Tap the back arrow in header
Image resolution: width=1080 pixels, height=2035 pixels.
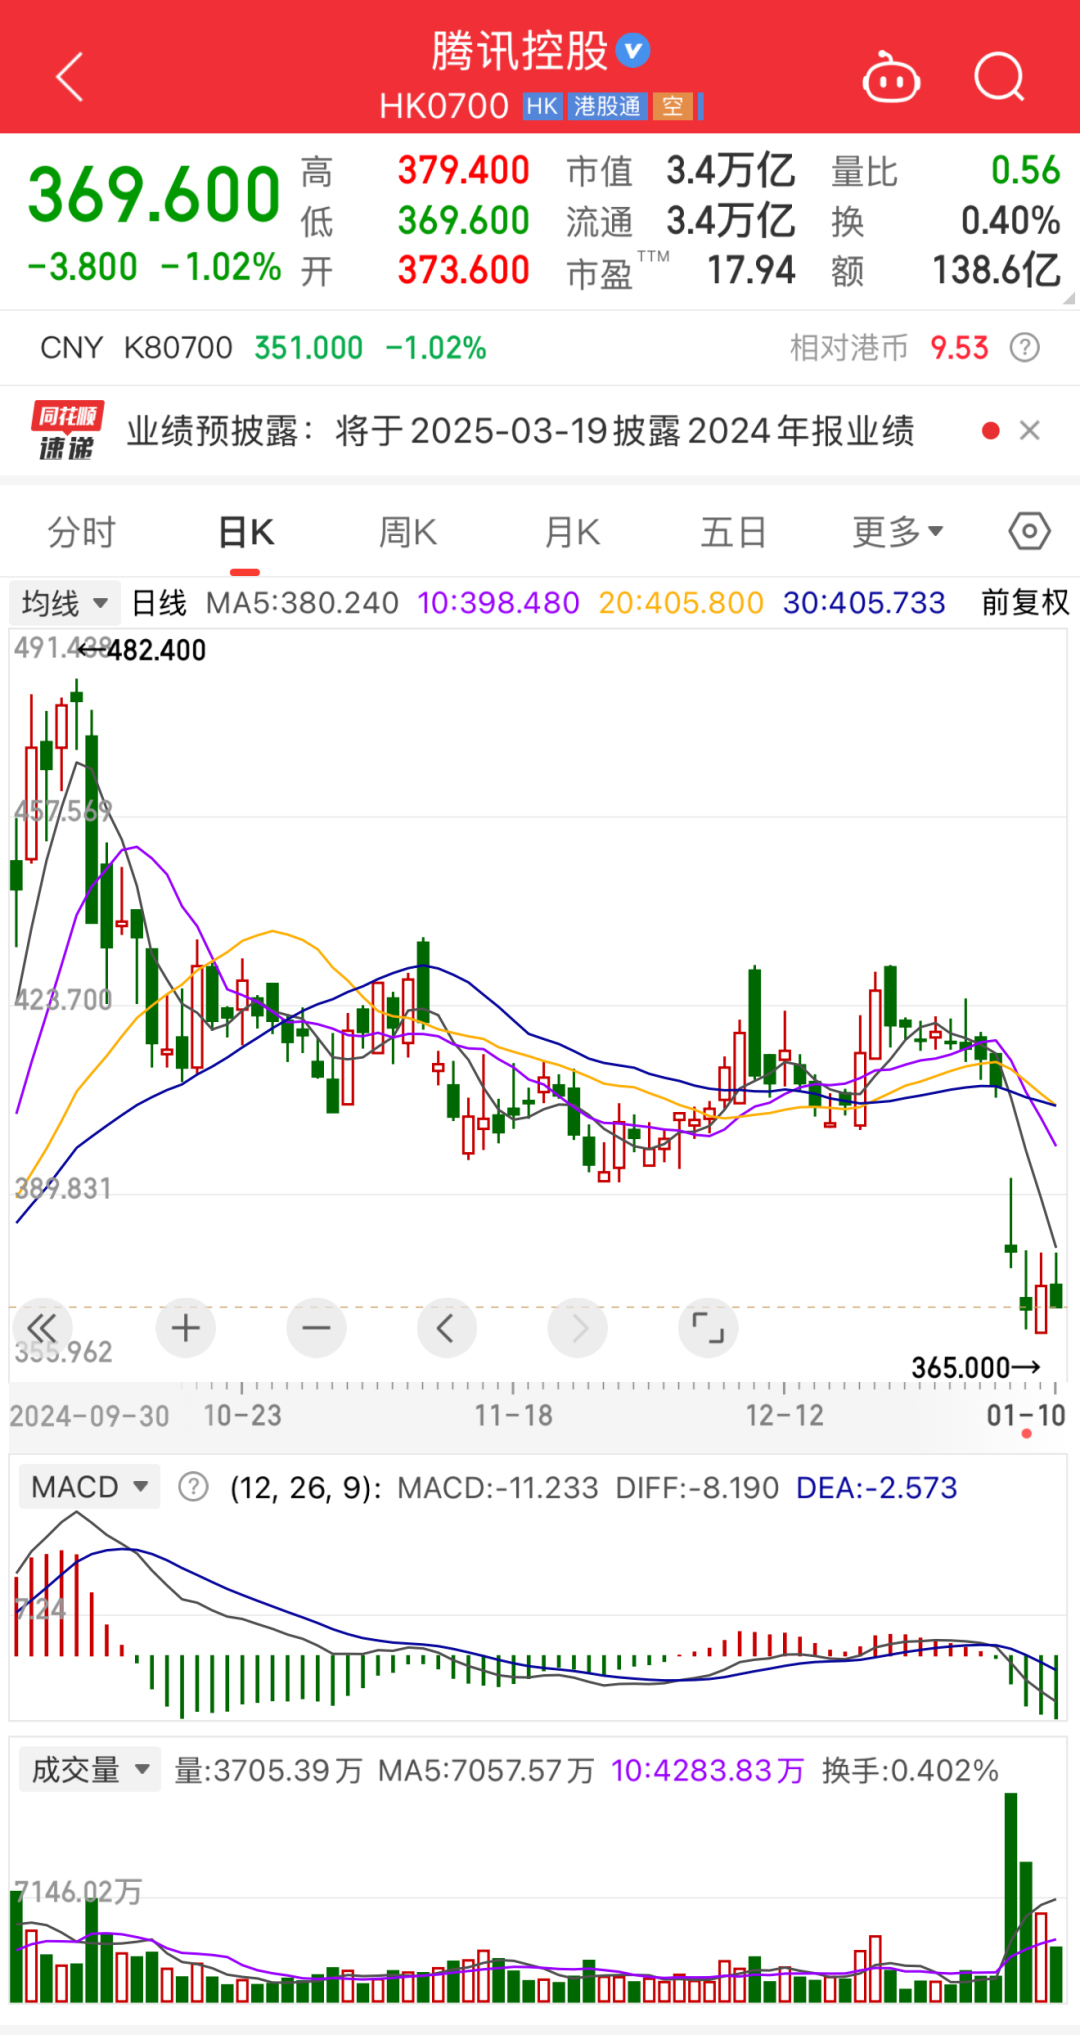[70, 77]
